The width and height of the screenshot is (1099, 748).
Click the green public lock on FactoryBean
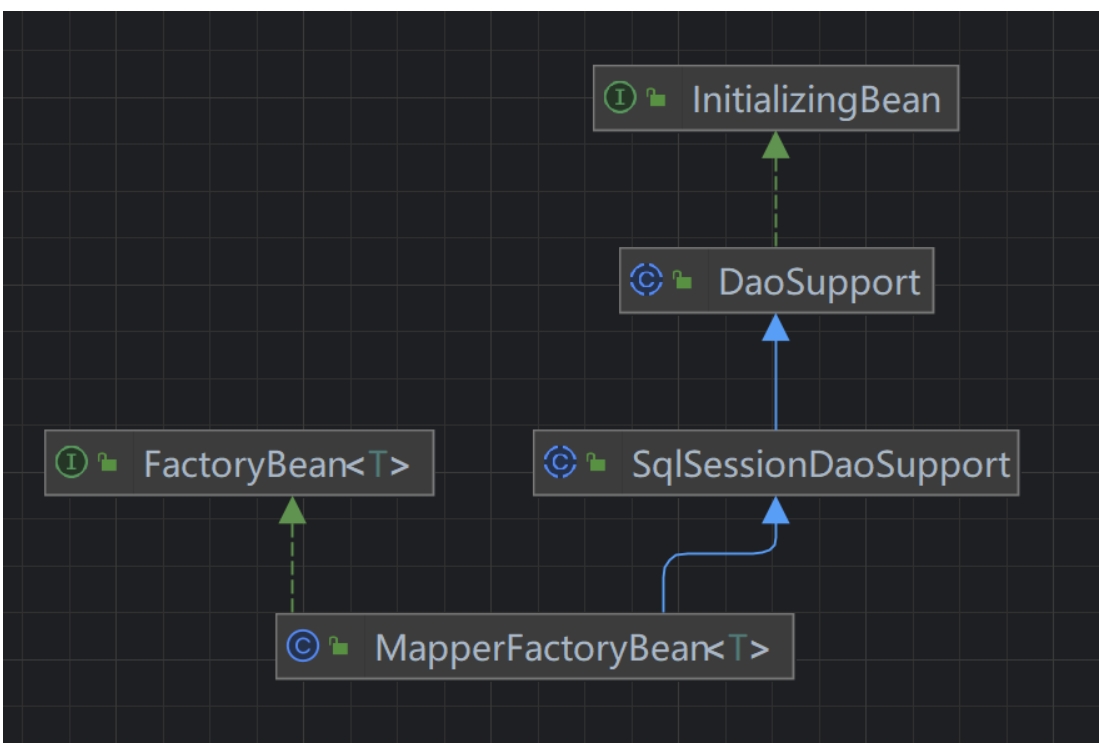[107, 464]
